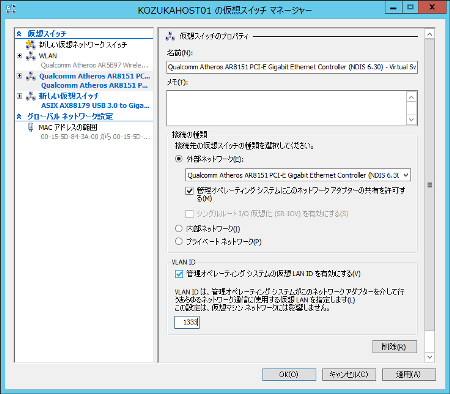
Task: Expand the 新しい仮想スイッチ tree node
Action: 20,96
